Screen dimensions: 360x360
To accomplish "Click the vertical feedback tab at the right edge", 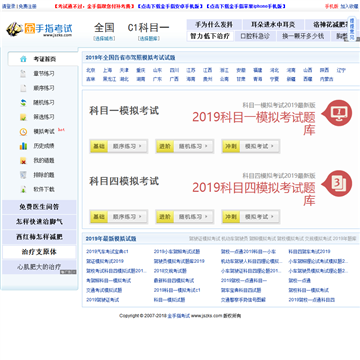I will pyautogui.click(x=353, y=29).
